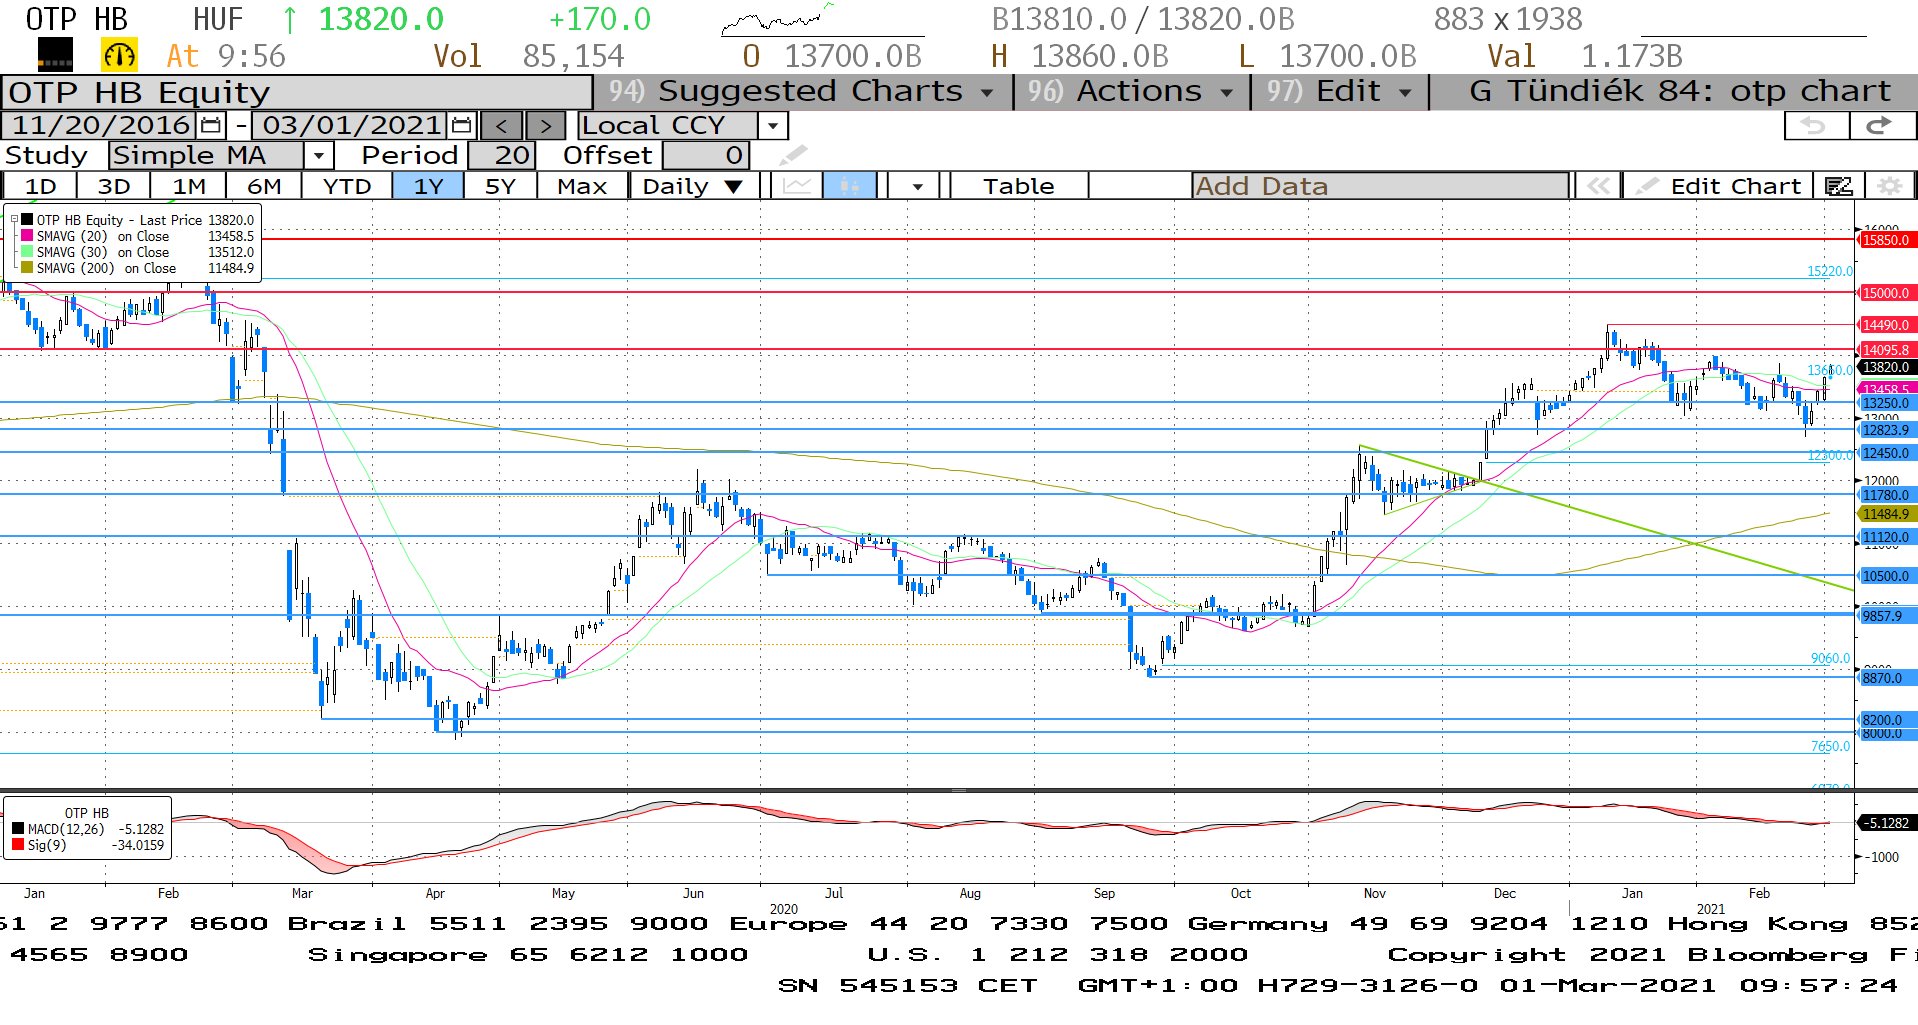
Task: Click the 15850.0 red price level label
Action: coord(1885,240)
